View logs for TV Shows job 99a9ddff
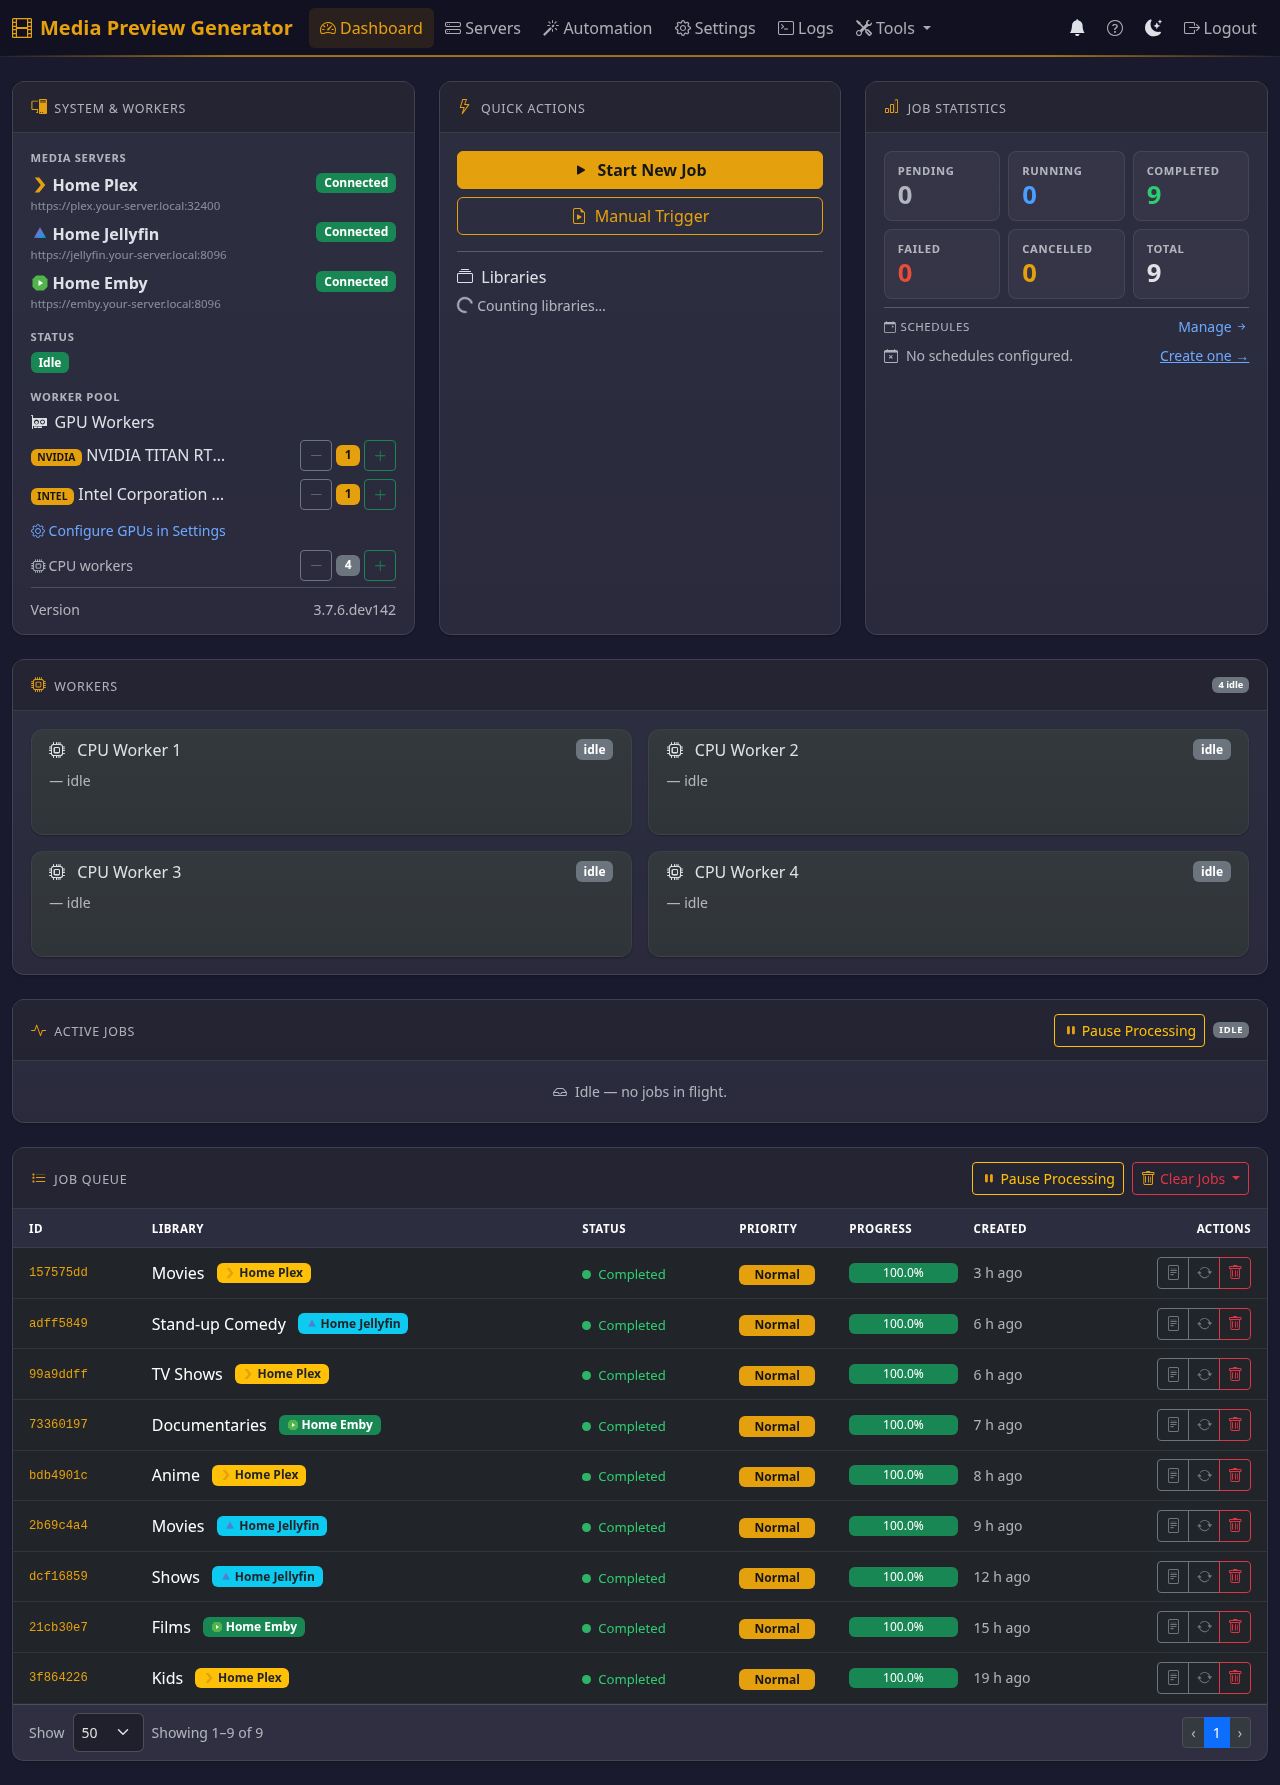This screenshot has width=1280, height=1785. (1173, 1374)
